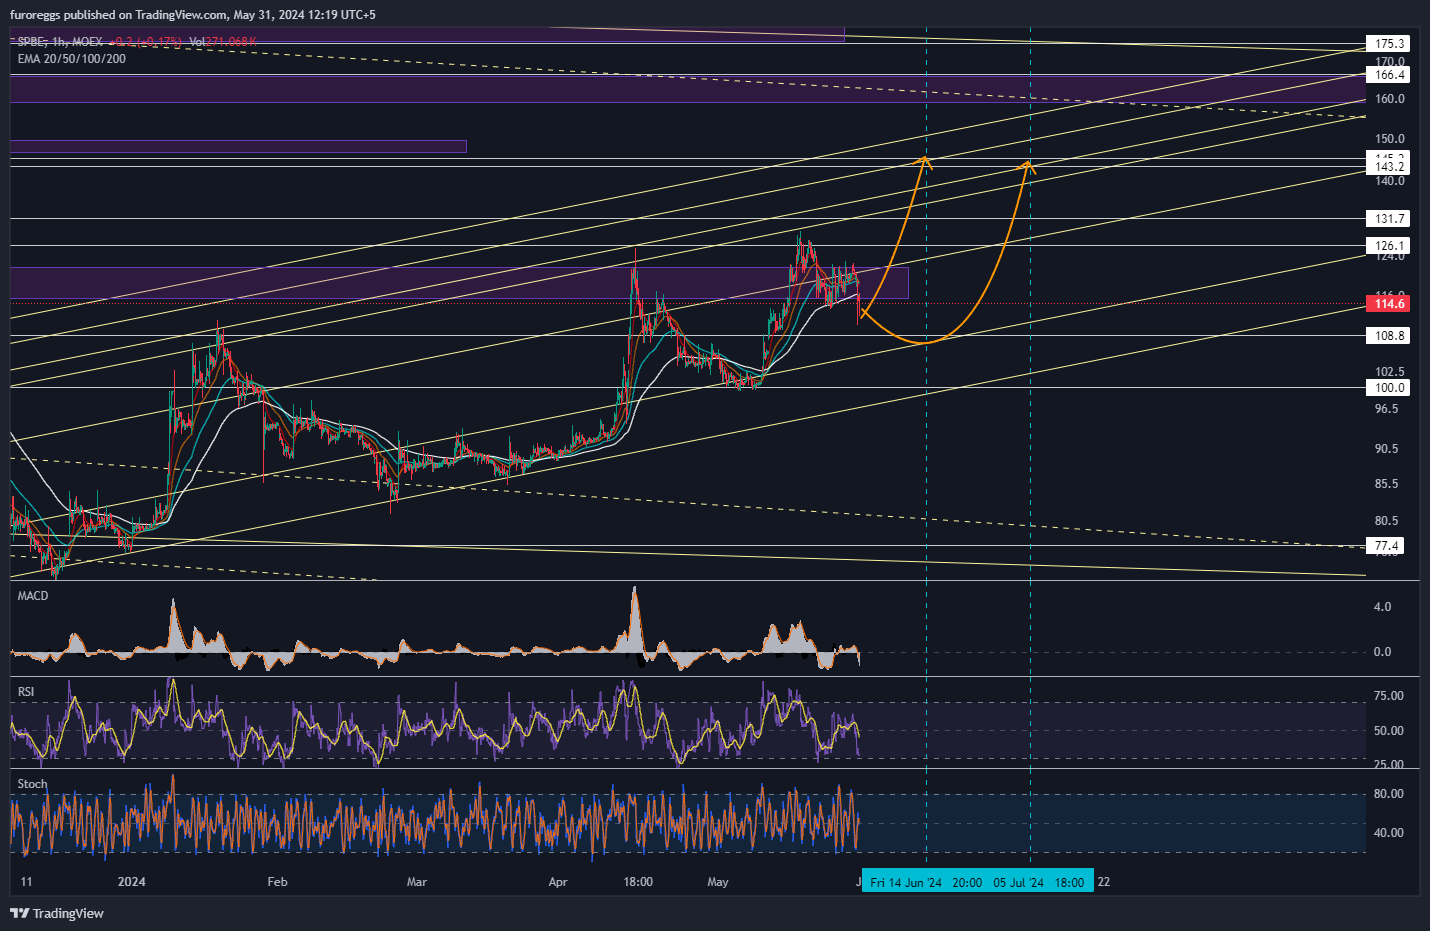Click the 77.4 price level label

click(1386, 546)
